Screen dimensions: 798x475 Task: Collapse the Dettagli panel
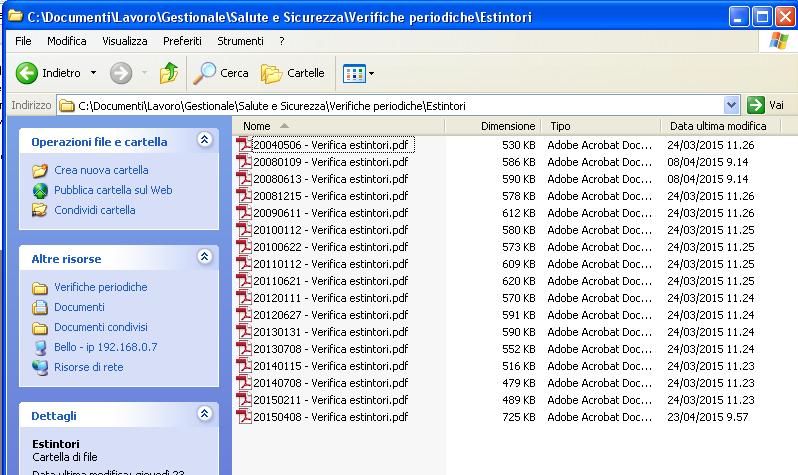click(x=205, y=414)
